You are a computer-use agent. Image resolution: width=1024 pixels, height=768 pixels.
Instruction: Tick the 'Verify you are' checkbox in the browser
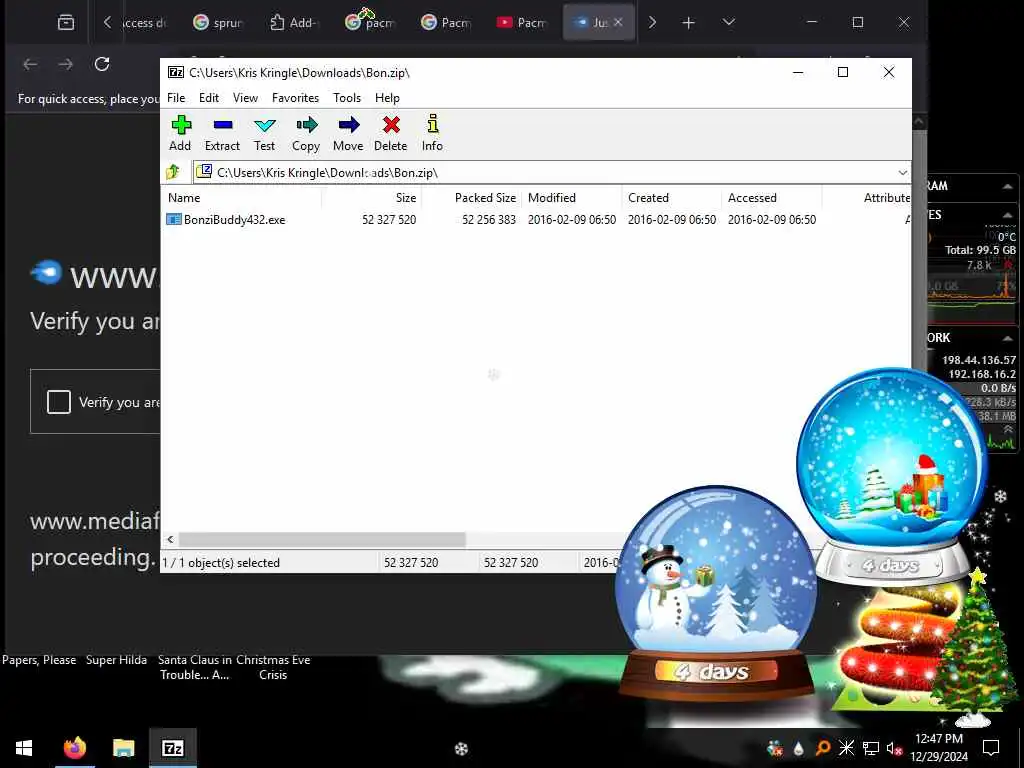59,402
